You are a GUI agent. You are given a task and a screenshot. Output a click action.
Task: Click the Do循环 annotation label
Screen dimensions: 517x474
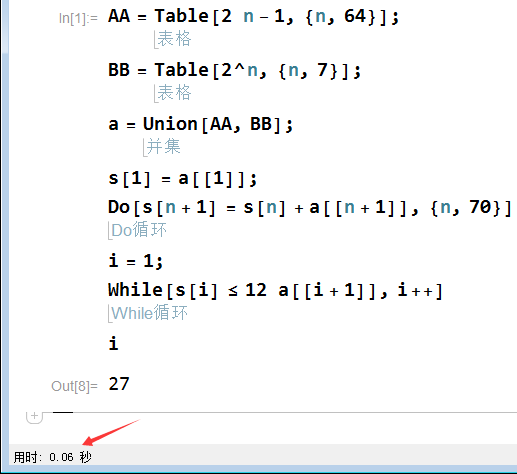pos(139,230)
